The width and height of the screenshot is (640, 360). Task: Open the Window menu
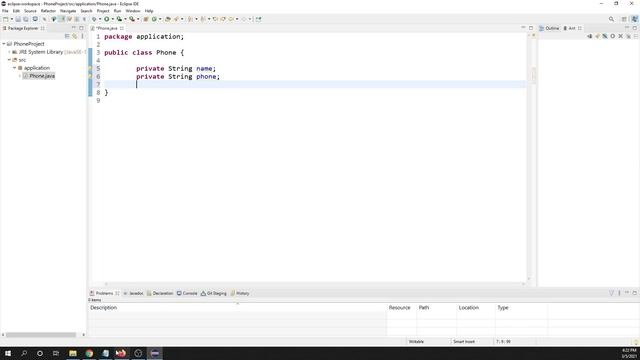coord(133,11)
